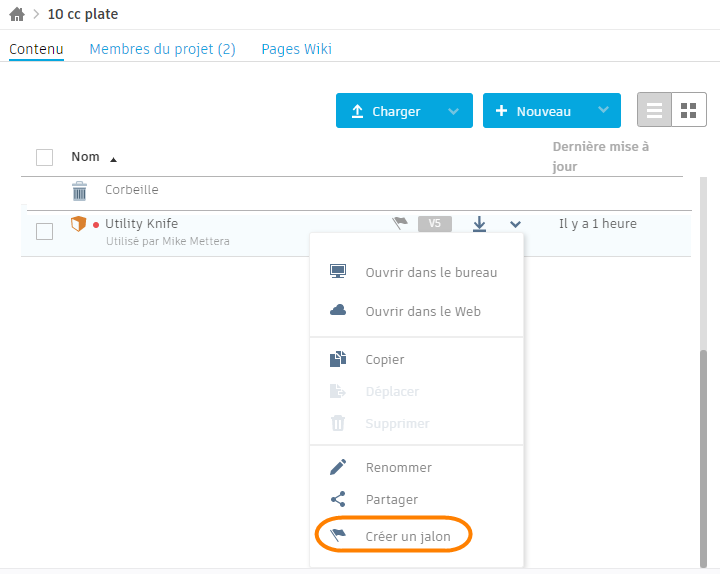Switch to grid view
720x574 pixels.
688,110
